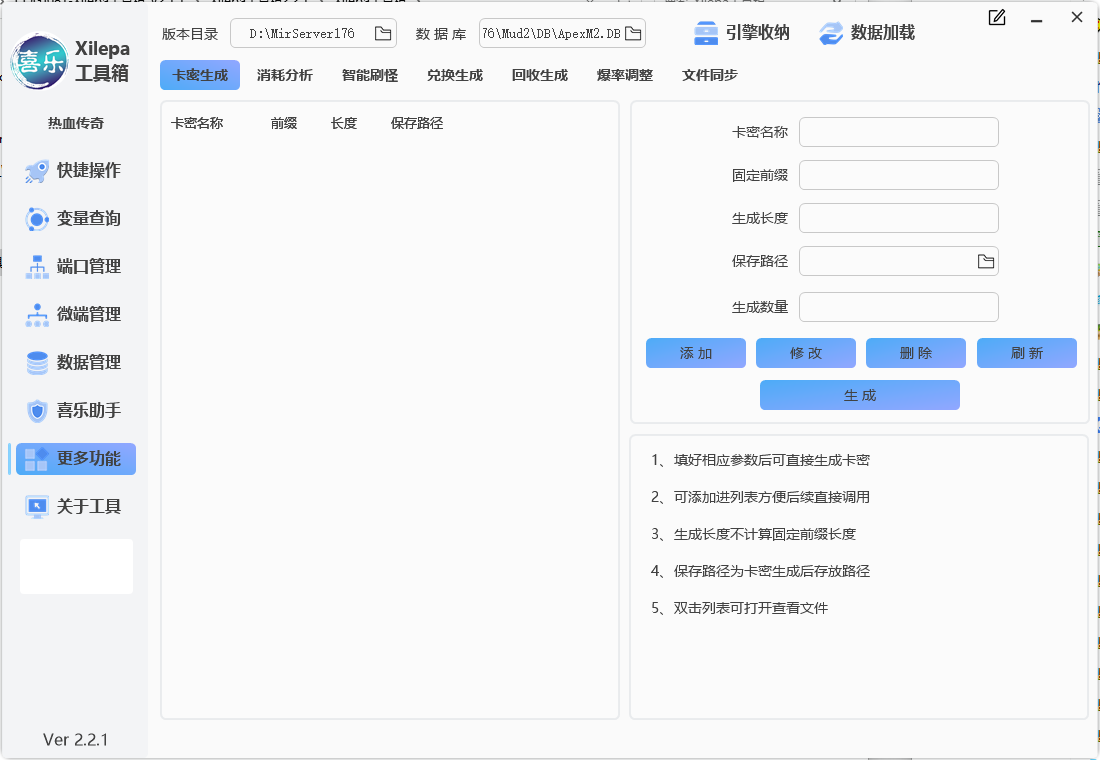Click the 卡密名称 column header
Viewport: 1100px width, 760px height.
tap(197, 124)
